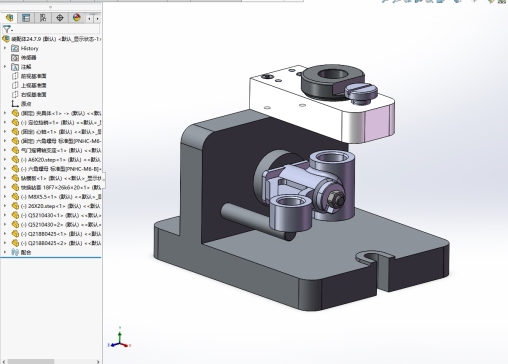
Task: Select the M8X5.5<1> component
Action: tap(56, 197)
